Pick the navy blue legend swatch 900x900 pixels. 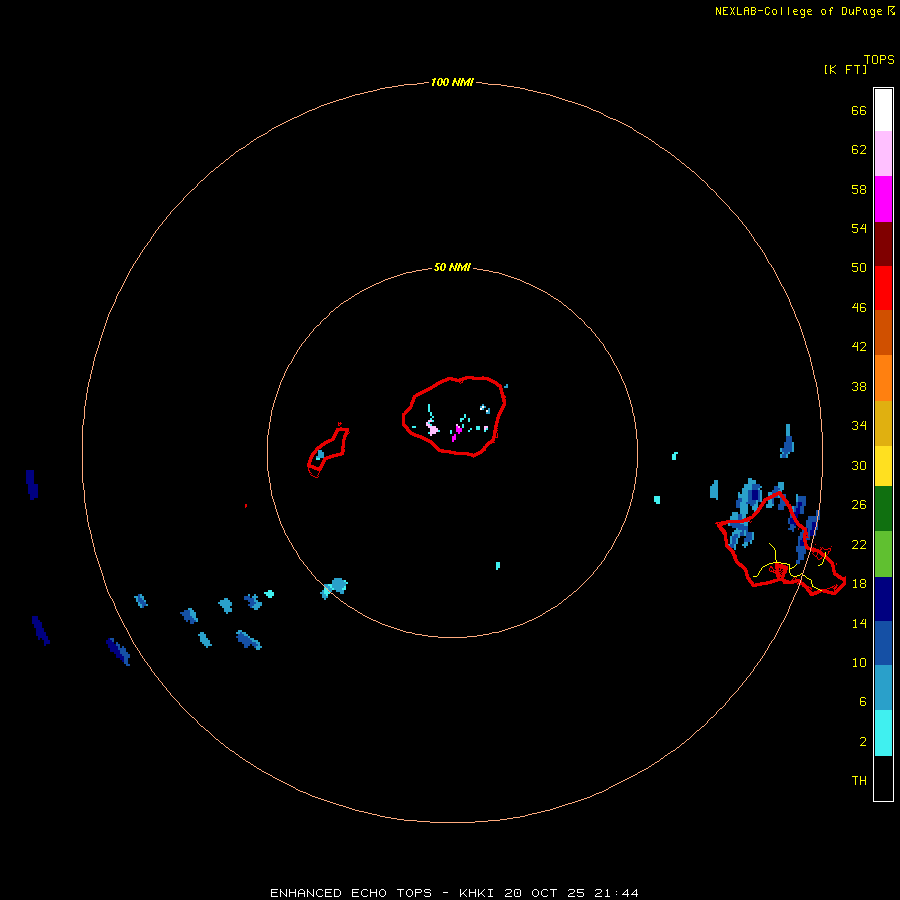point(883,599)
